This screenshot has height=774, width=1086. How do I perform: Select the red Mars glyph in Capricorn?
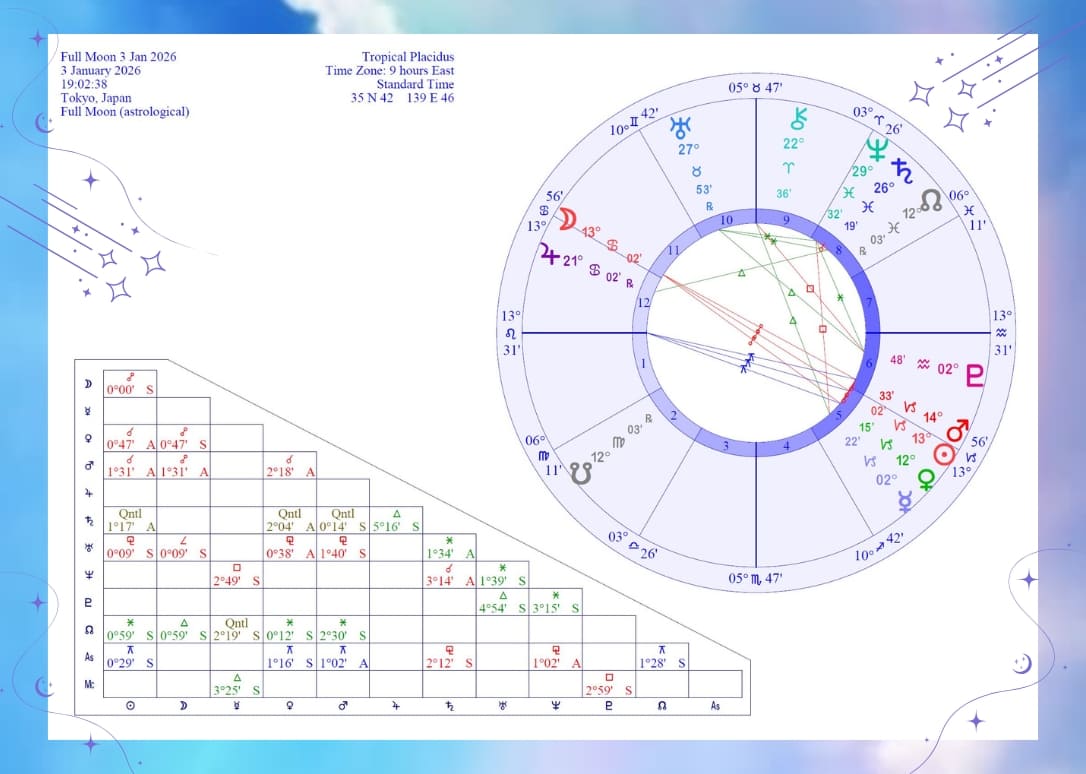(x=958, y=430)
